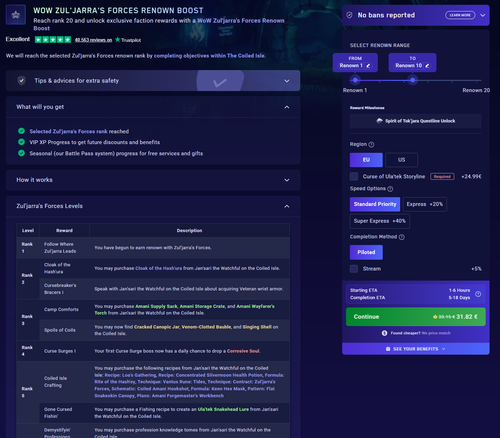Click the Completion Method help icon
The height and width of the screenshot is (438, 500).
pos(402,237)
